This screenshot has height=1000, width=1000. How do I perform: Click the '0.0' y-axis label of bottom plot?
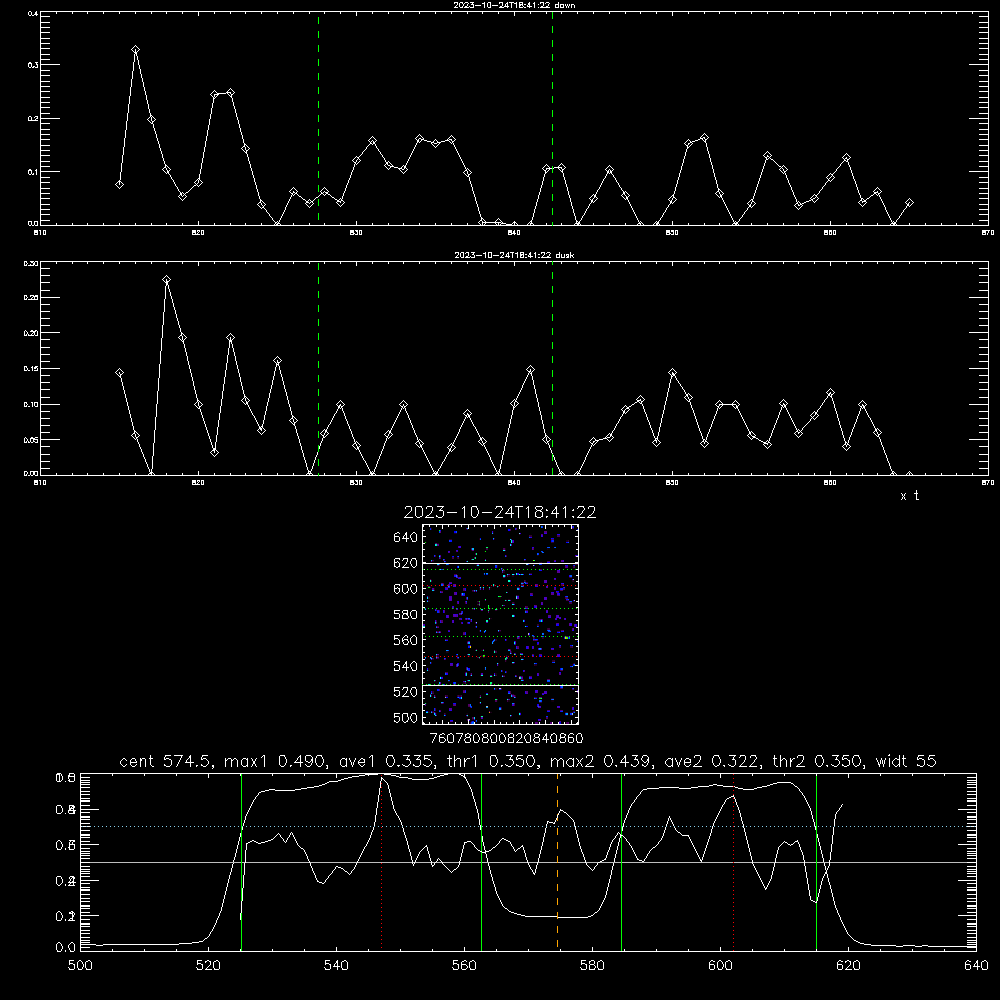(x=65, y=947)
